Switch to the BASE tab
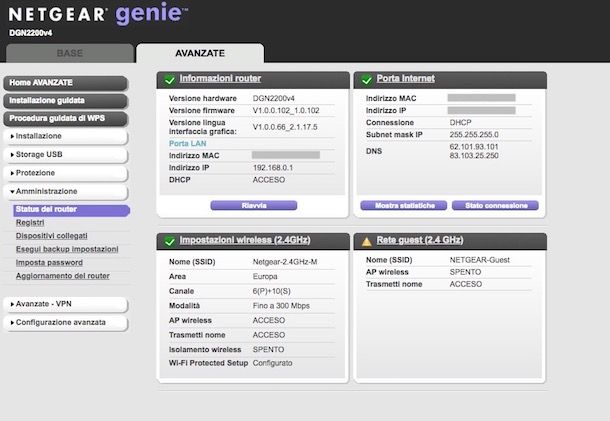The image size is (610, 421). pyautogui.click(x=70, y=53)
